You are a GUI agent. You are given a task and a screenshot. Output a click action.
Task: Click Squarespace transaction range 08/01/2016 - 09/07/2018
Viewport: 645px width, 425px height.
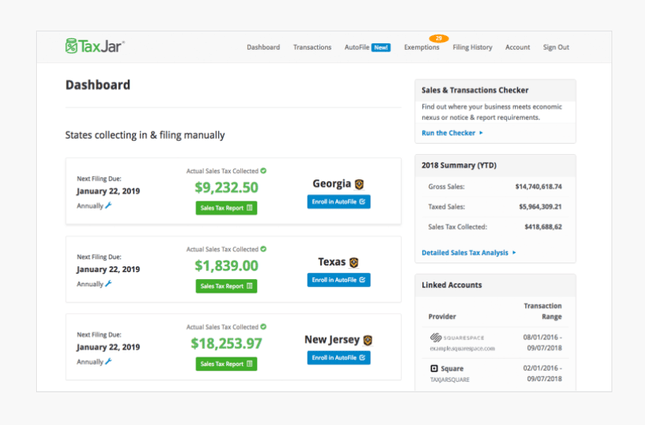pyautogui.click(x=542, y=342)
